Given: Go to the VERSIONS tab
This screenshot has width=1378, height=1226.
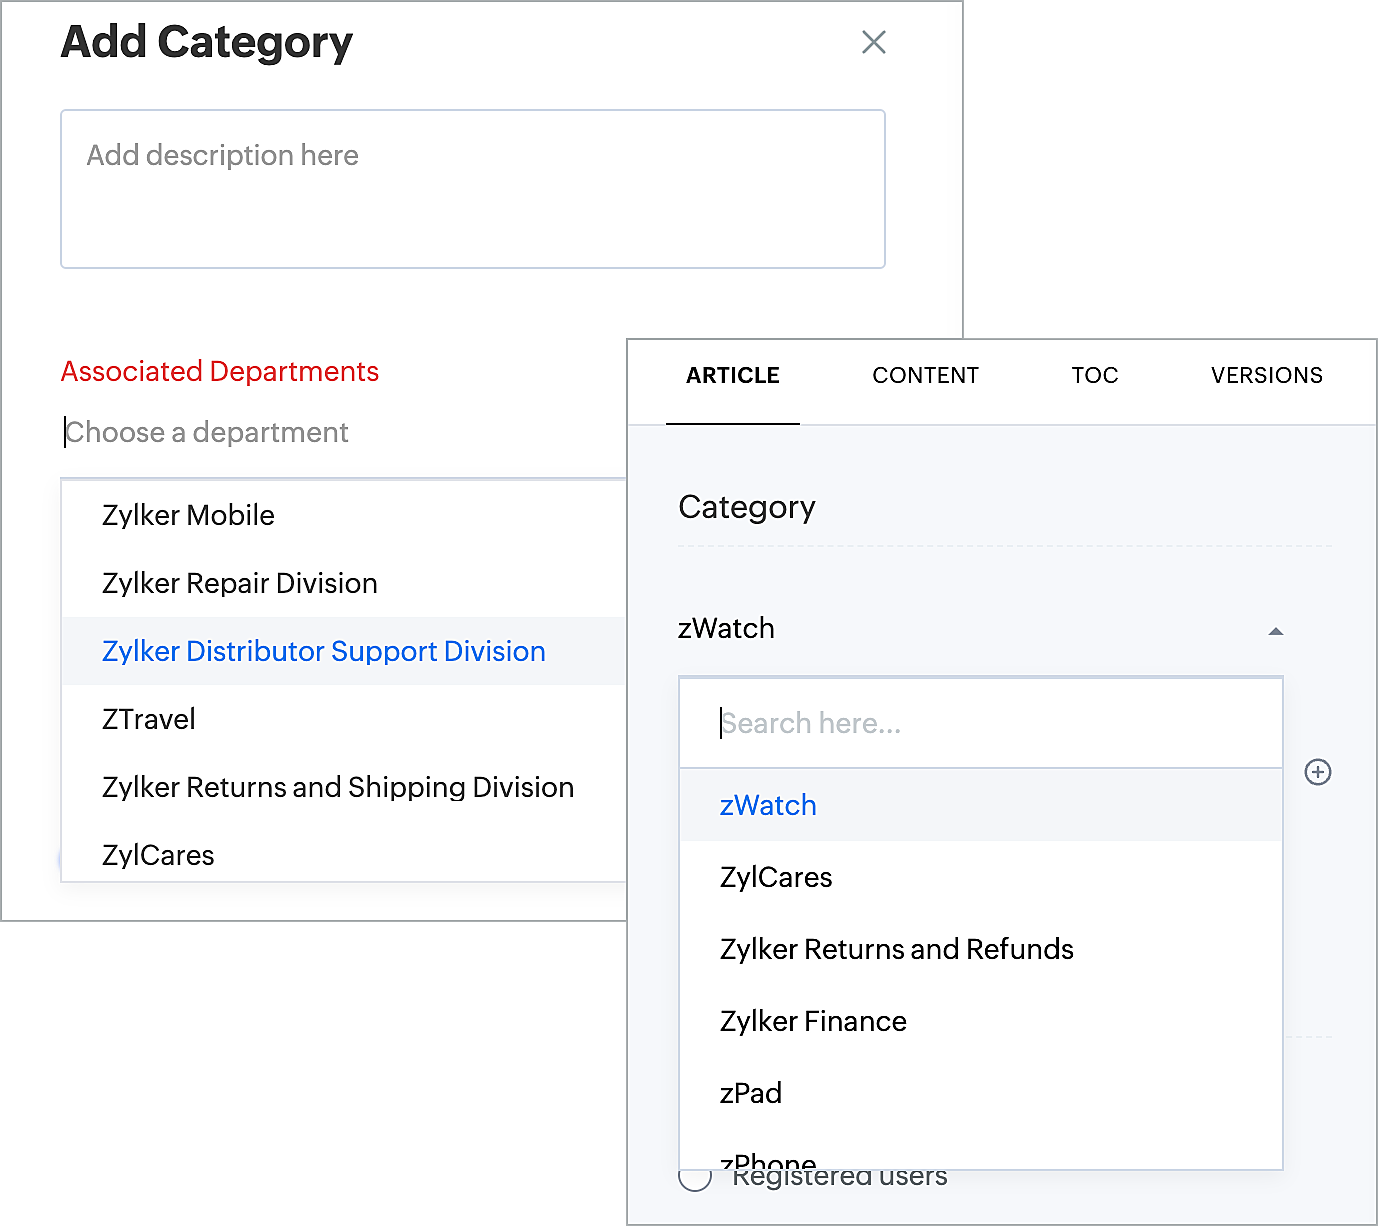Looking at the screenshot, I should 1266,376.
